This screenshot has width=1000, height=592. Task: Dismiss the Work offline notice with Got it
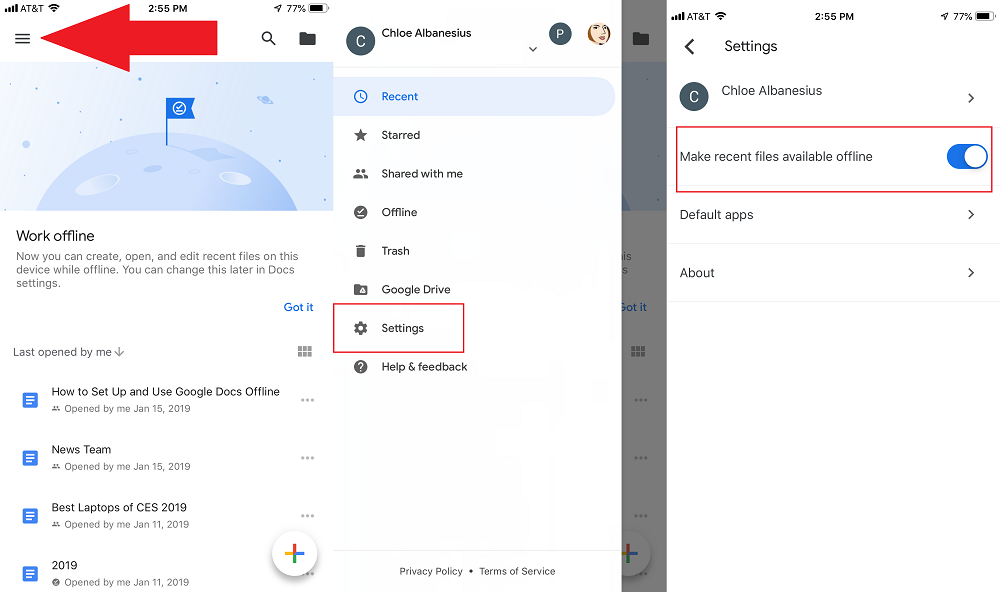point(298,307)
